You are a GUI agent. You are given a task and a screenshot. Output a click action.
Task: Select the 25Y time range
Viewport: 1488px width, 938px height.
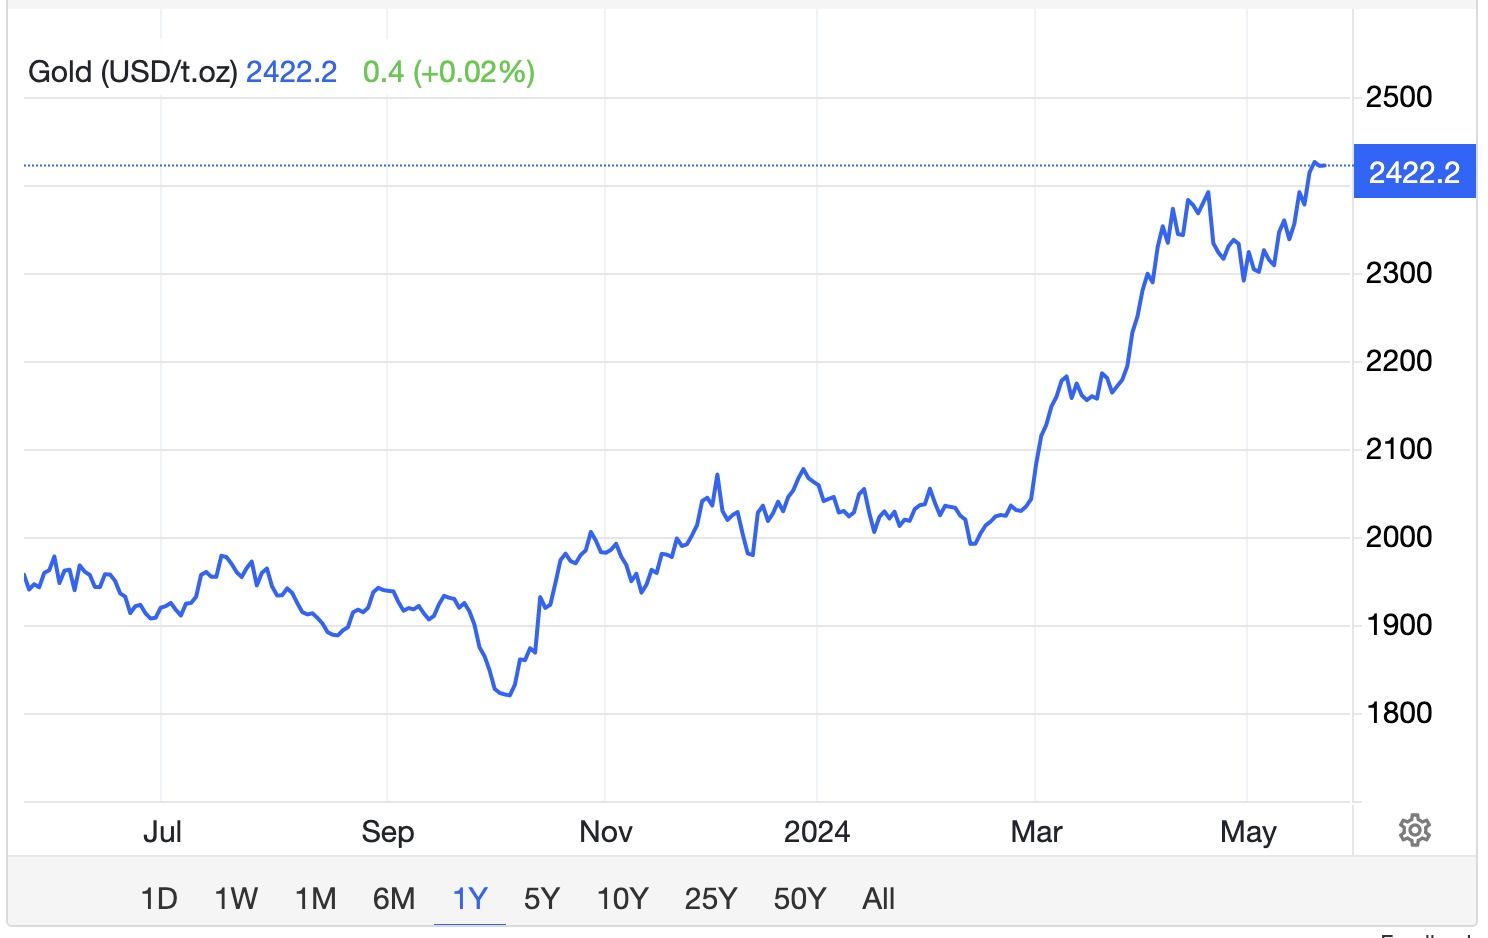(x=711, y=899)
